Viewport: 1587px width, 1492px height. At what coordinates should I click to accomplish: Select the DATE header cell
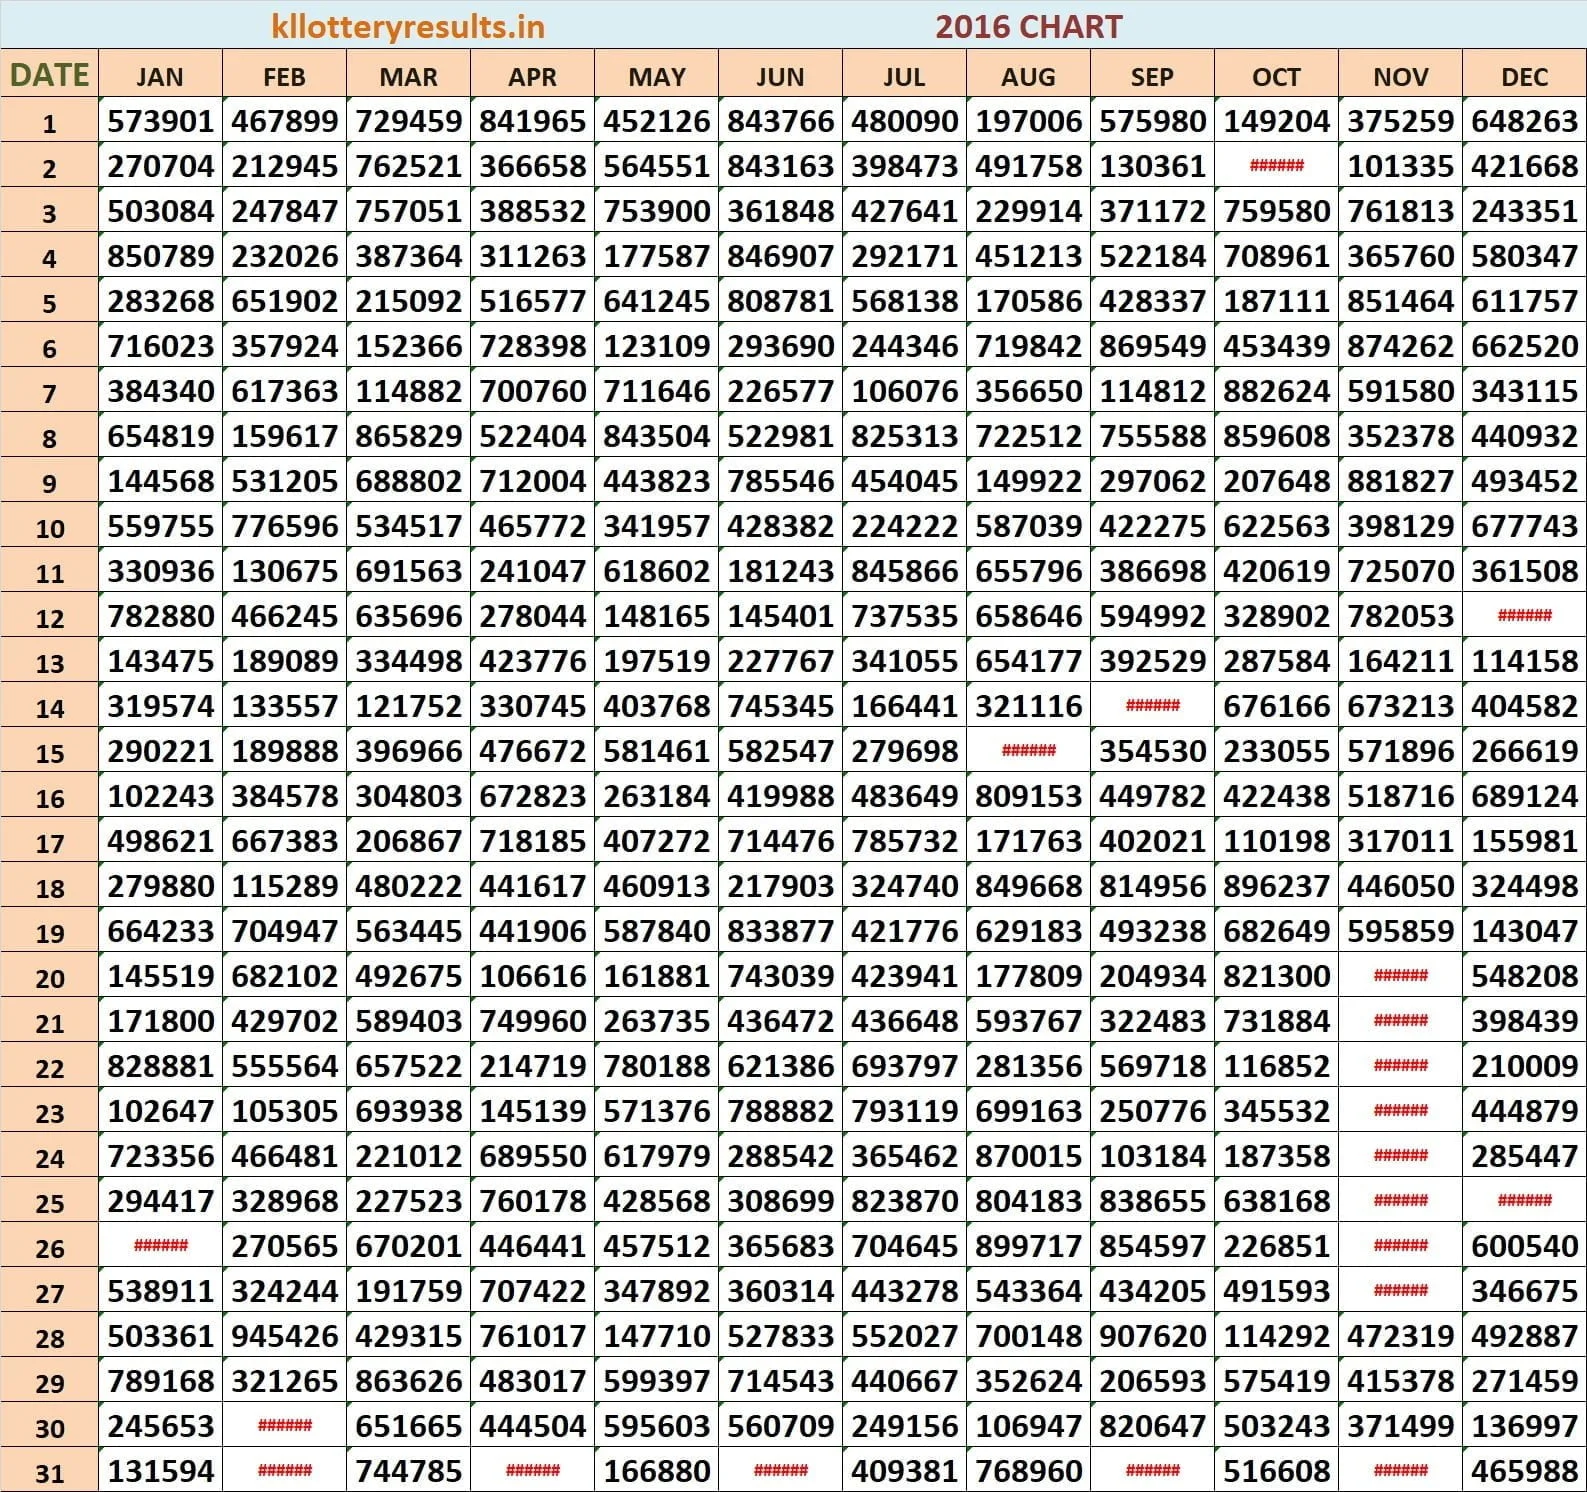(x=49, y=75)
